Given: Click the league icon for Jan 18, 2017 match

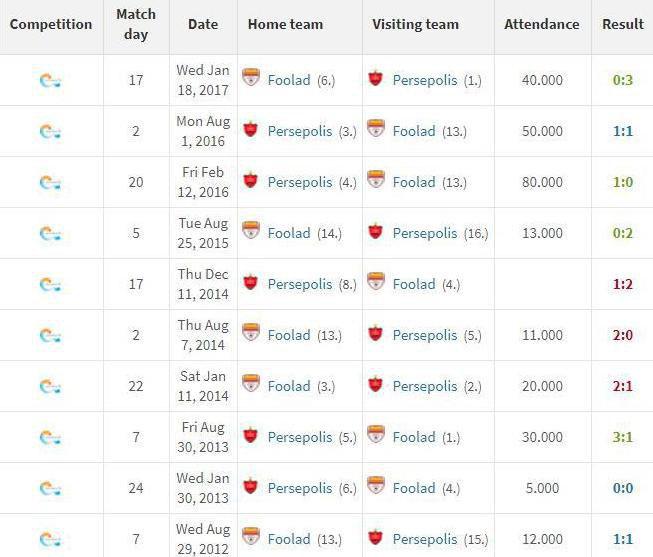Looking at the screenshot, I should [50, 80].
